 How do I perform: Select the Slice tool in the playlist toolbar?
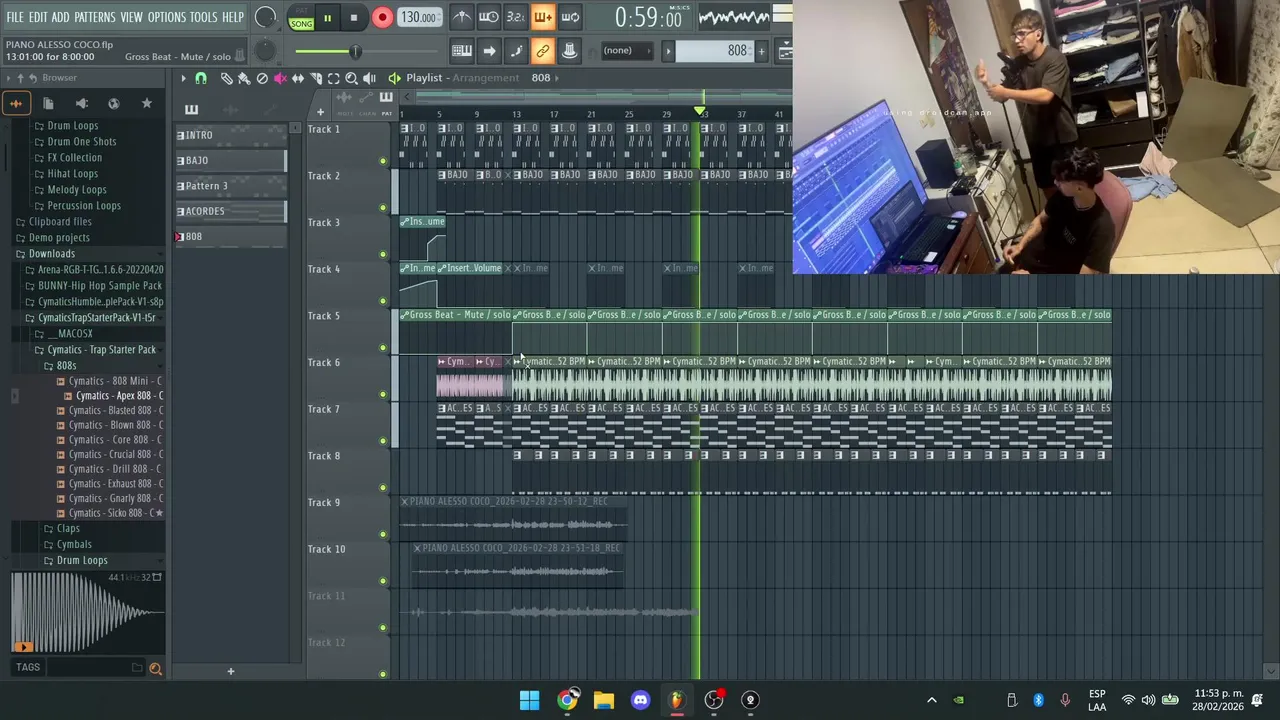point(316,78)
